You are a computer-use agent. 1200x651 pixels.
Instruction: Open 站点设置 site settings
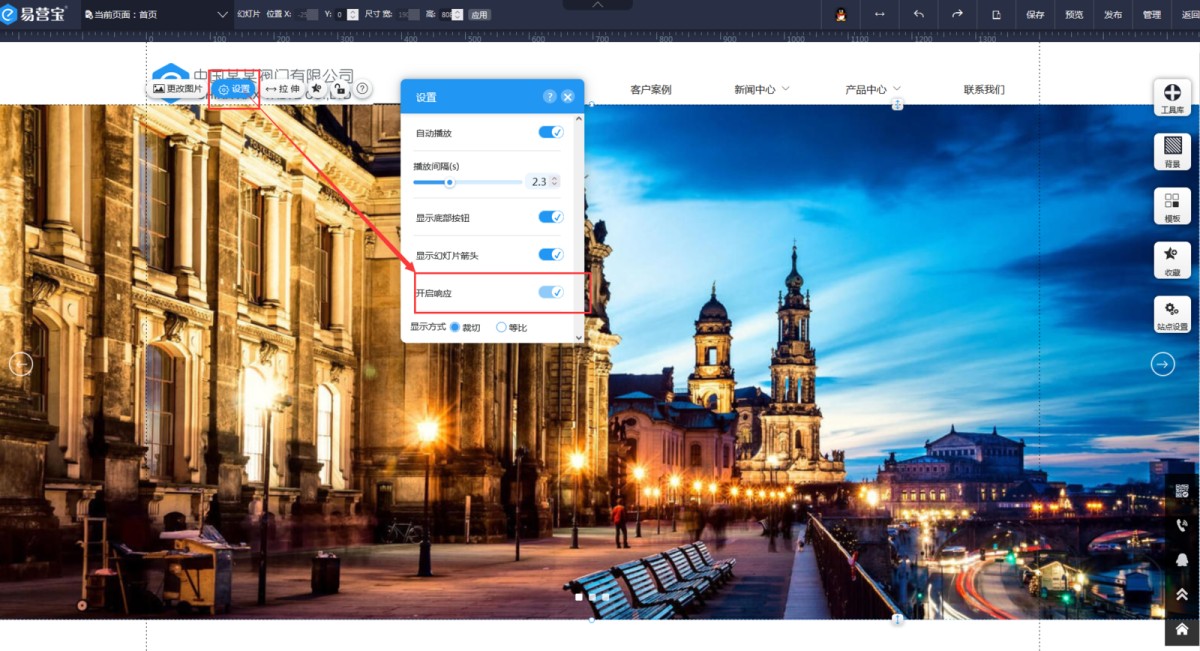[1171, 315]
